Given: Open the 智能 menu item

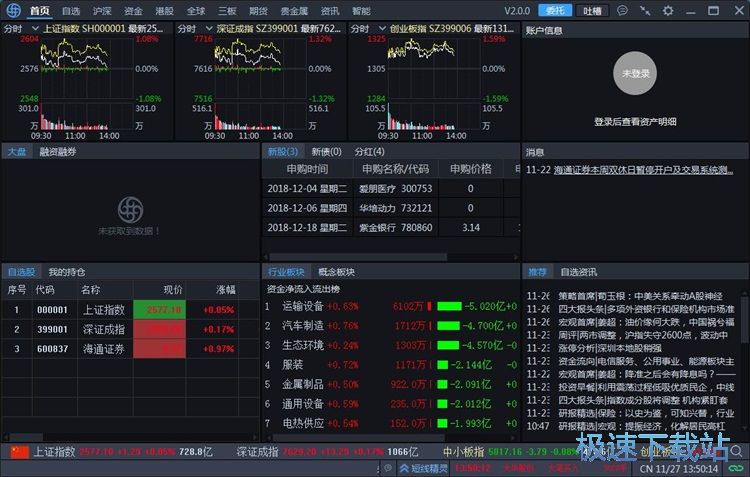Looking at the screenshot, I should click(x=361, y=11).
